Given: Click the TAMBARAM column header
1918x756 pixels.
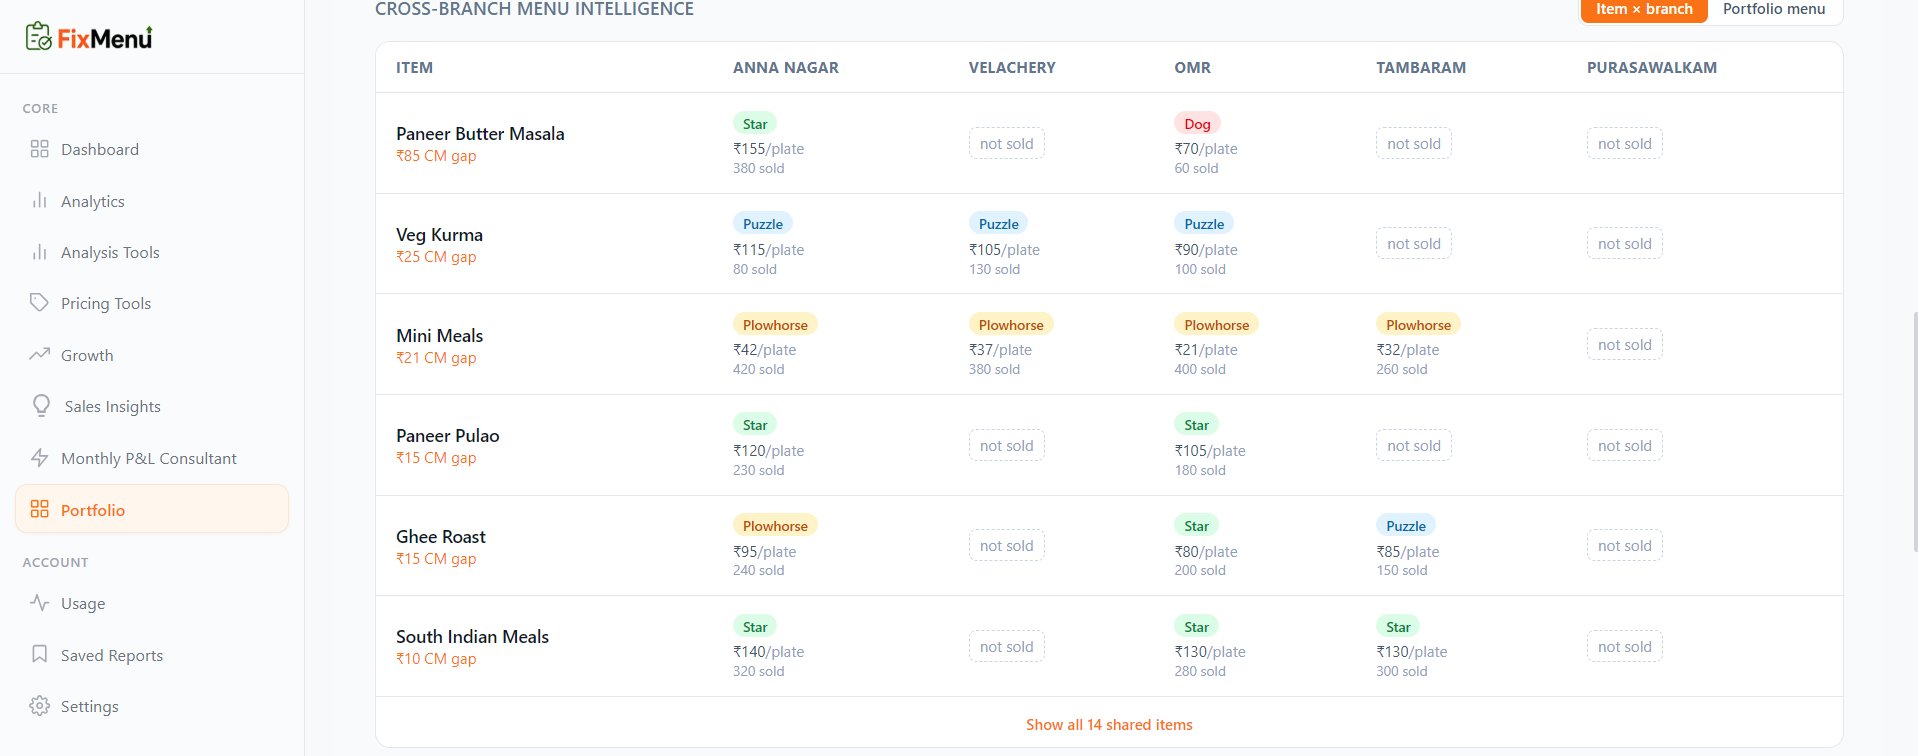Looking at the screenshot, I should click(1421, 68).
